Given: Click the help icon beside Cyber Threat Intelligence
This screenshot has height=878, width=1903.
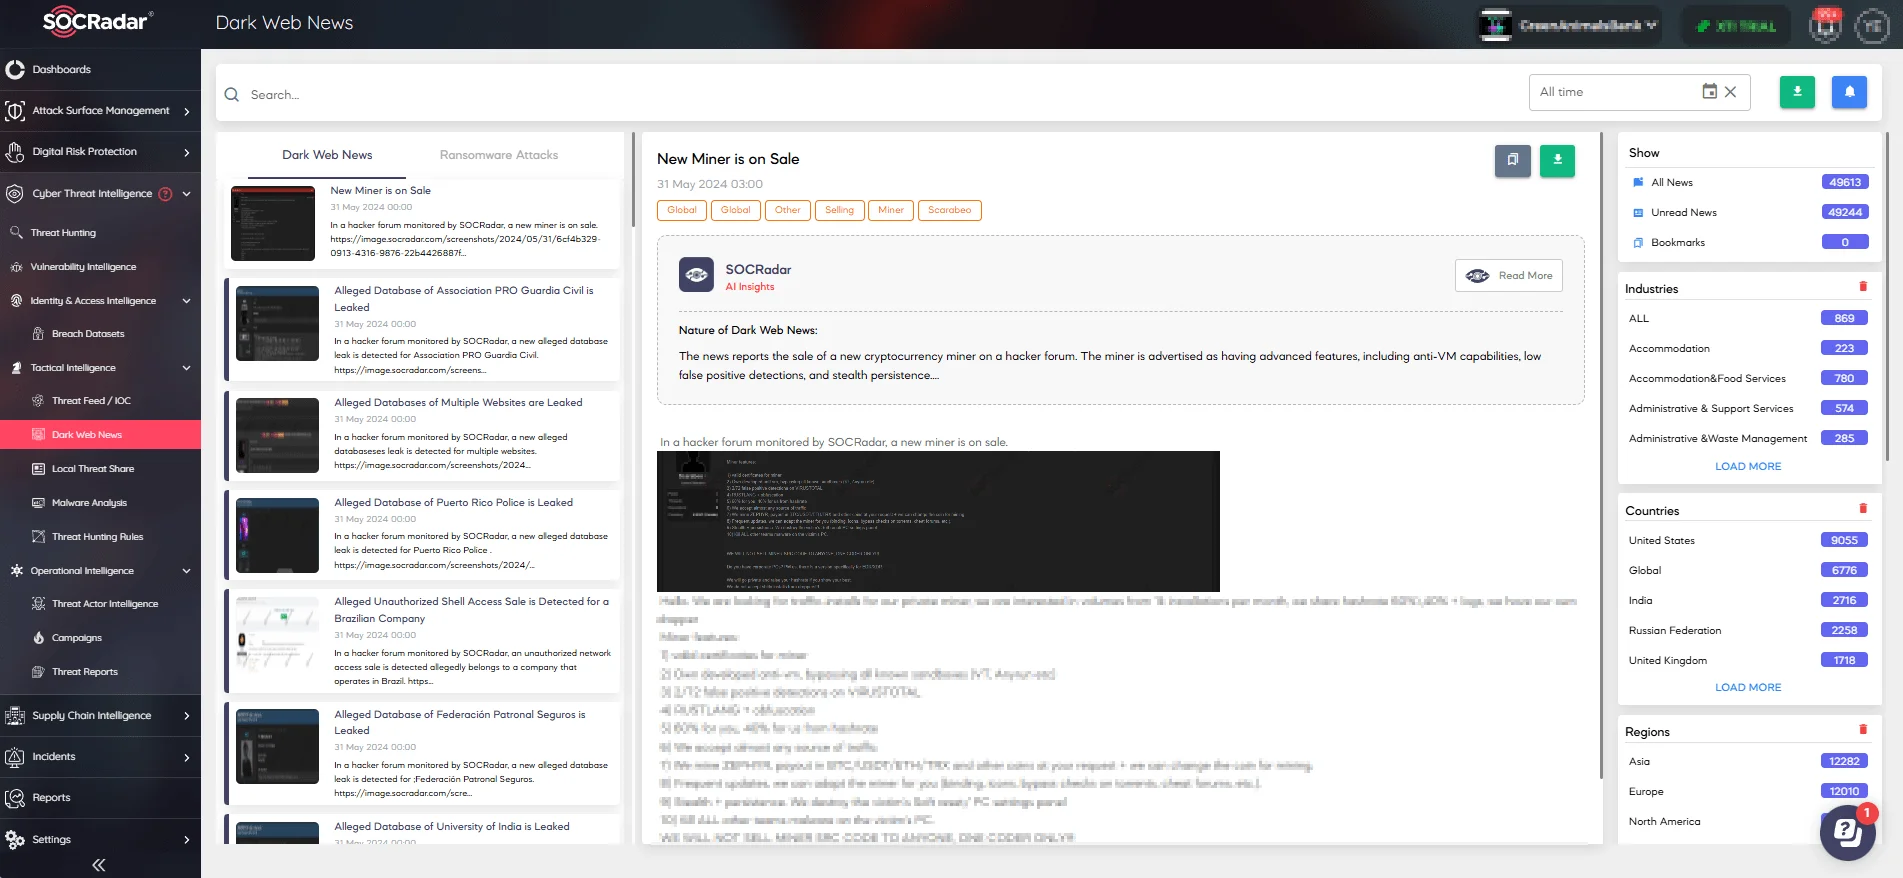Looking at the screenshot, I should point(166,194).
